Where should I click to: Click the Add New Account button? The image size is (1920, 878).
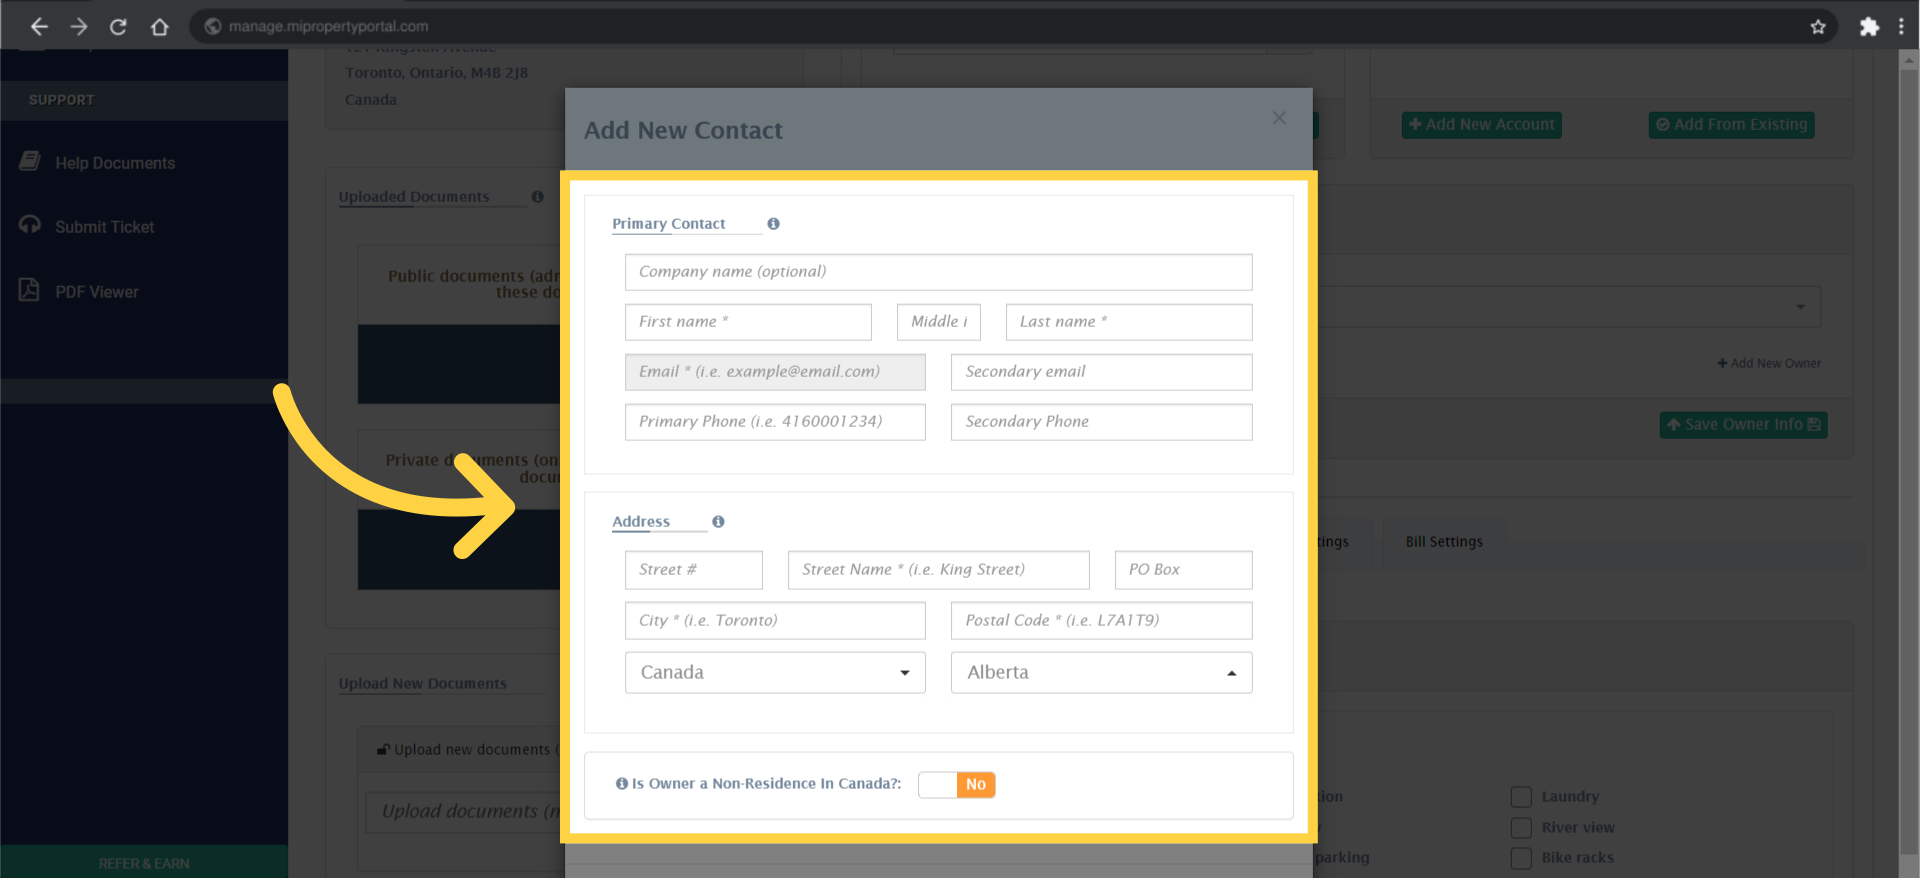pyautogui.click(x=1481, y=125)
